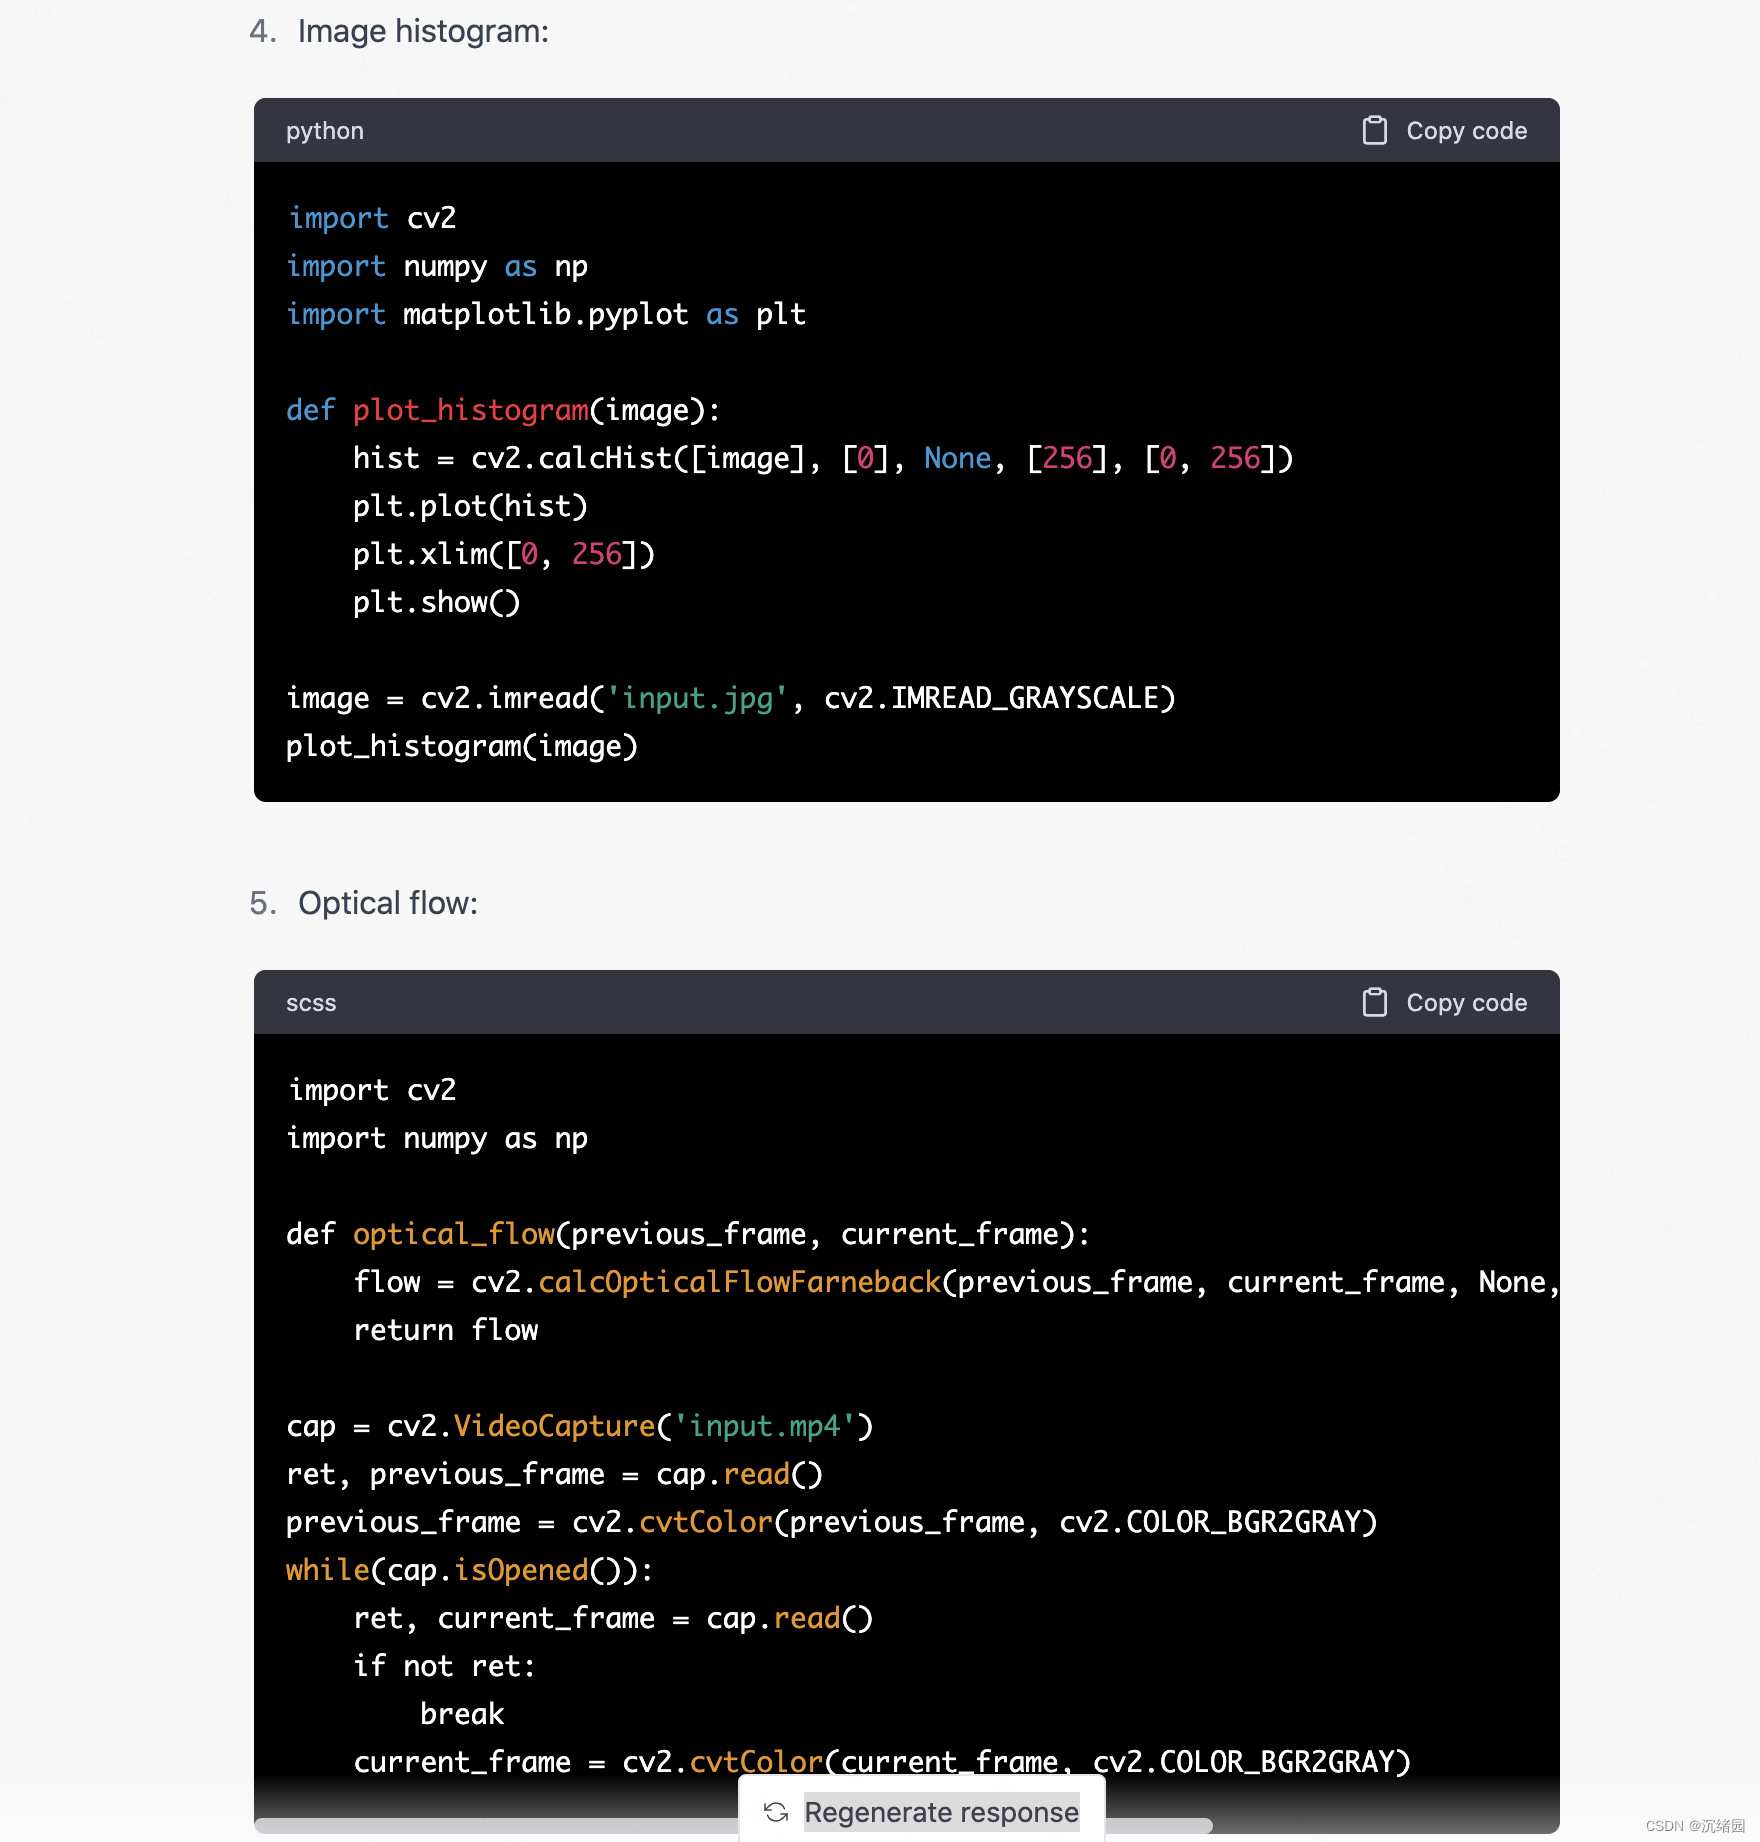Click the 'Image histogram:' heading
This screenshot has width=1760, height=1842.
(x=423, y=31)
